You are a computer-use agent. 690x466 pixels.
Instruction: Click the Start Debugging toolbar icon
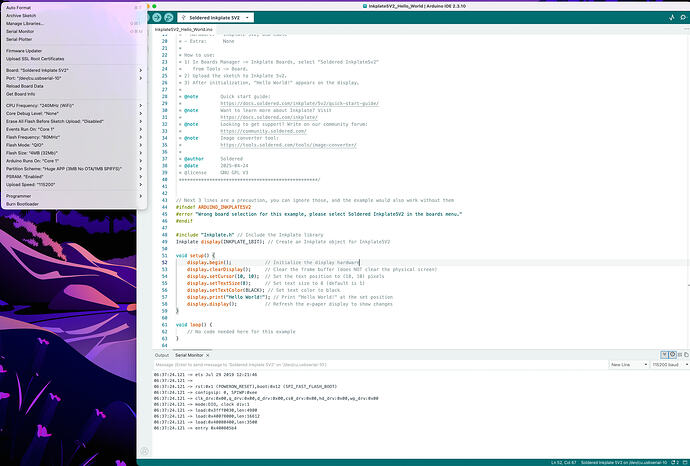(x=169, y=18)
